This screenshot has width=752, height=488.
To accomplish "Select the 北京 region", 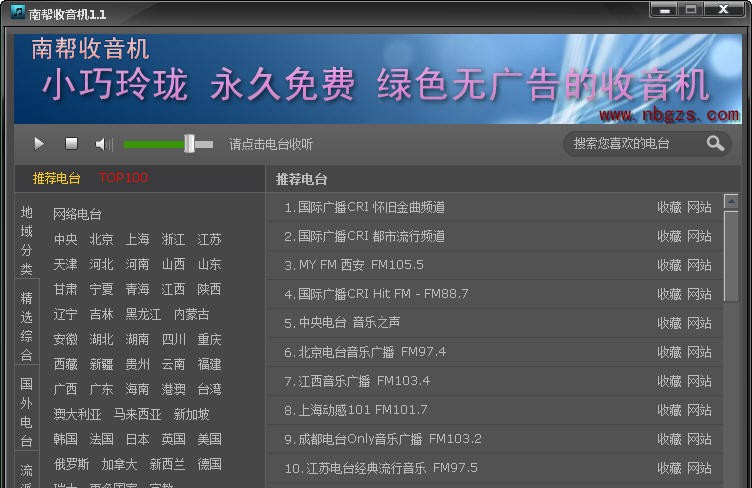I will pos(101,239).
